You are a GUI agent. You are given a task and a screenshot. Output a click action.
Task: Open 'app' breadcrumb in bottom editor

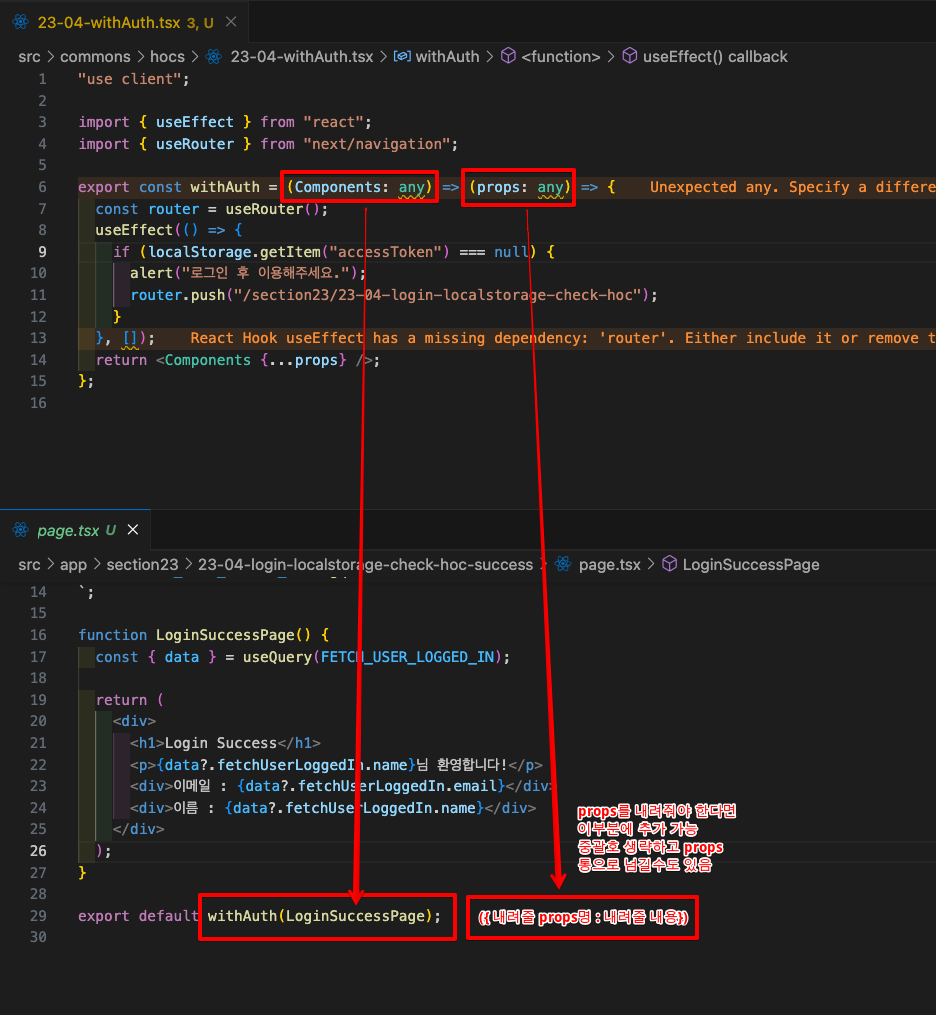click(x=73, y=565)
